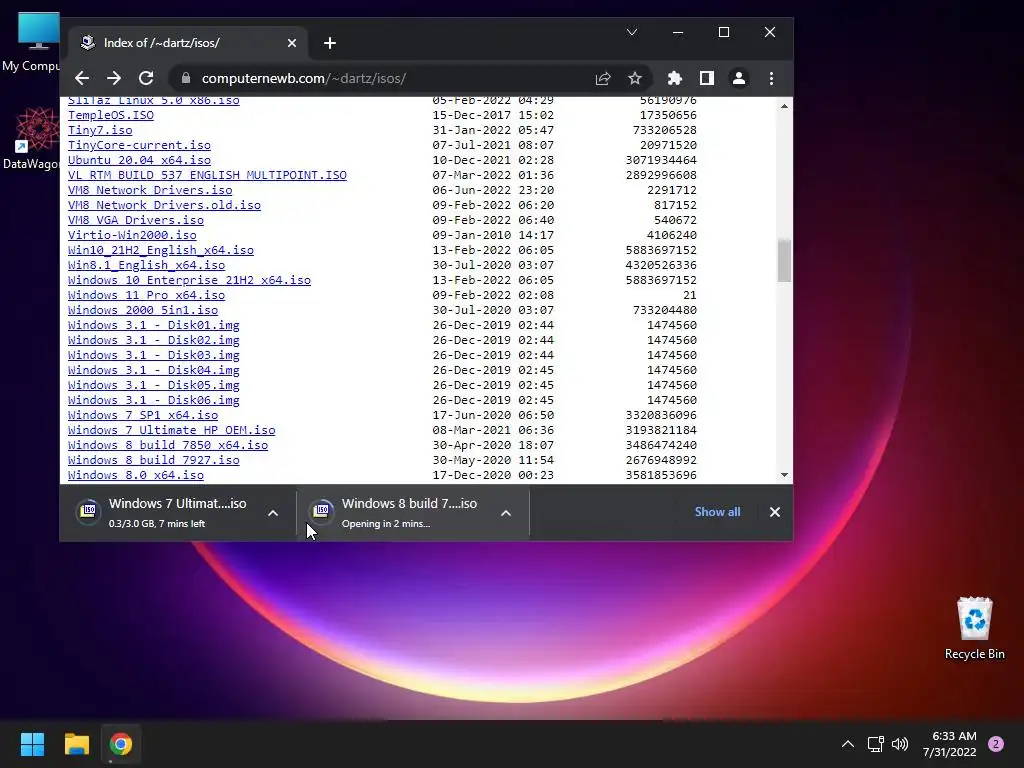Viewport: 1024px width, 768px height.
Task: Open the Windows_8_build_7850_x64.iso link
Action: click(168, 445)
